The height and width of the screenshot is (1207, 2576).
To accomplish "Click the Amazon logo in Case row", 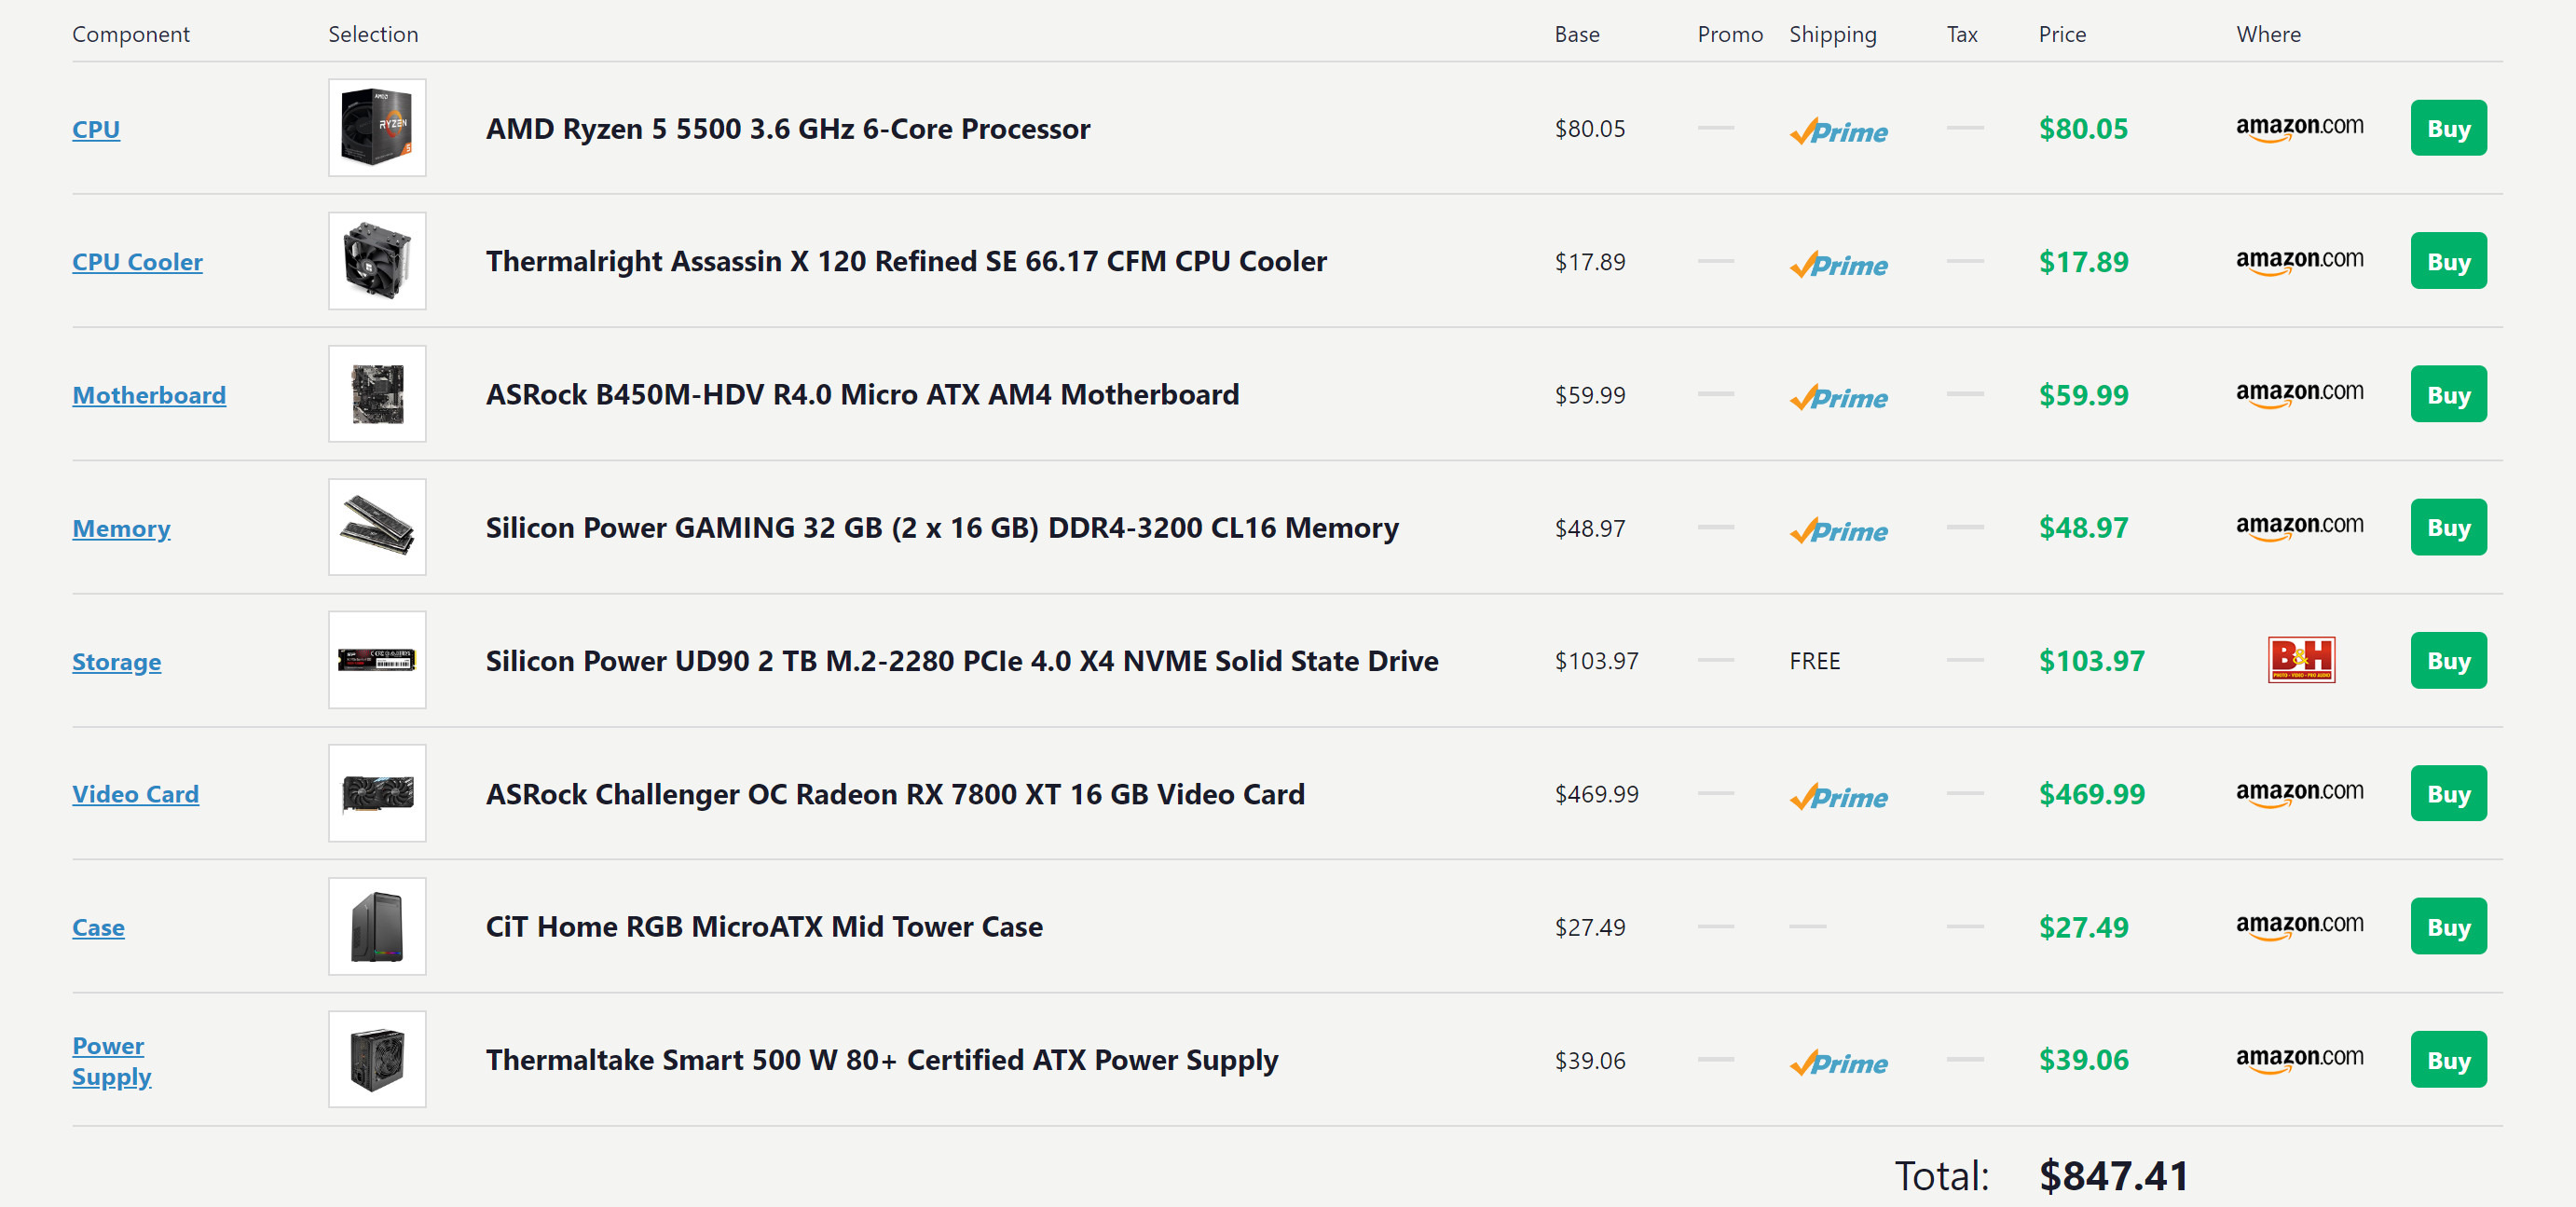I will pyautogui.click(x=2299, y=926).
